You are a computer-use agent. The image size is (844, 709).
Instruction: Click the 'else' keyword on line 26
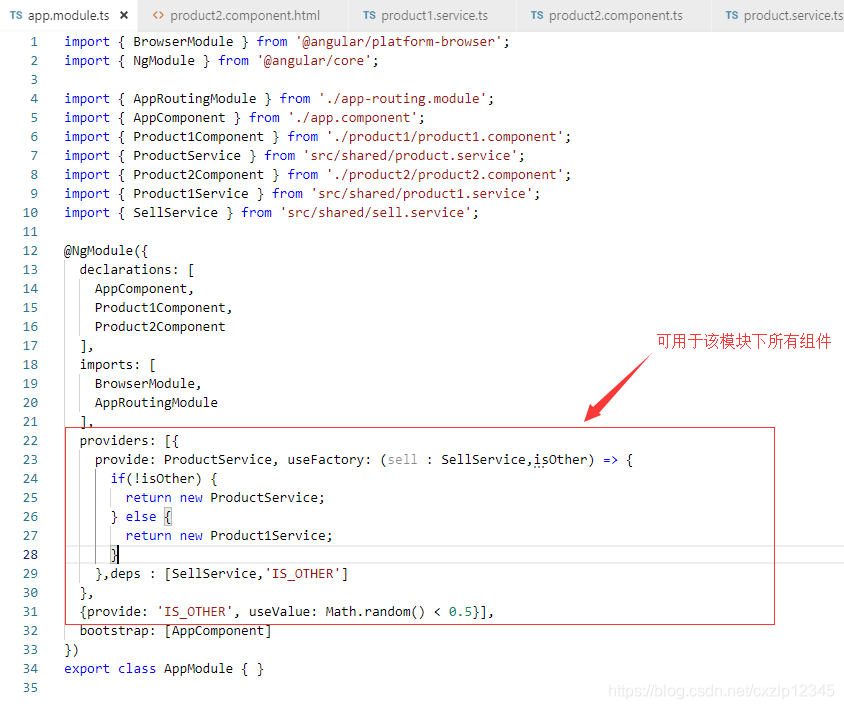pos(140,517)
